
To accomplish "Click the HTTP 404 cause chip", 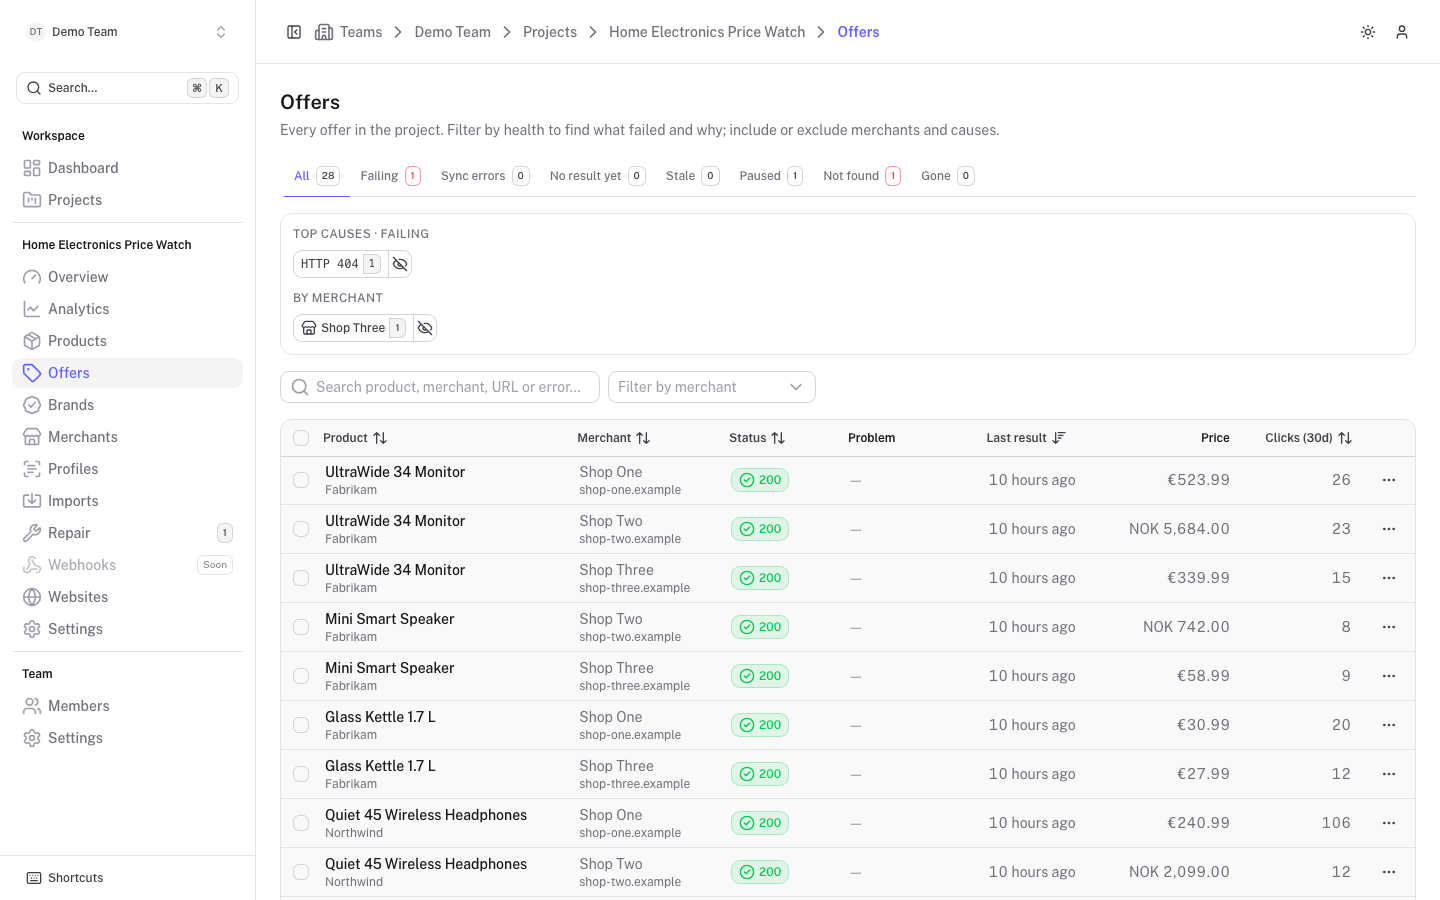I will (x=340, y=264).
